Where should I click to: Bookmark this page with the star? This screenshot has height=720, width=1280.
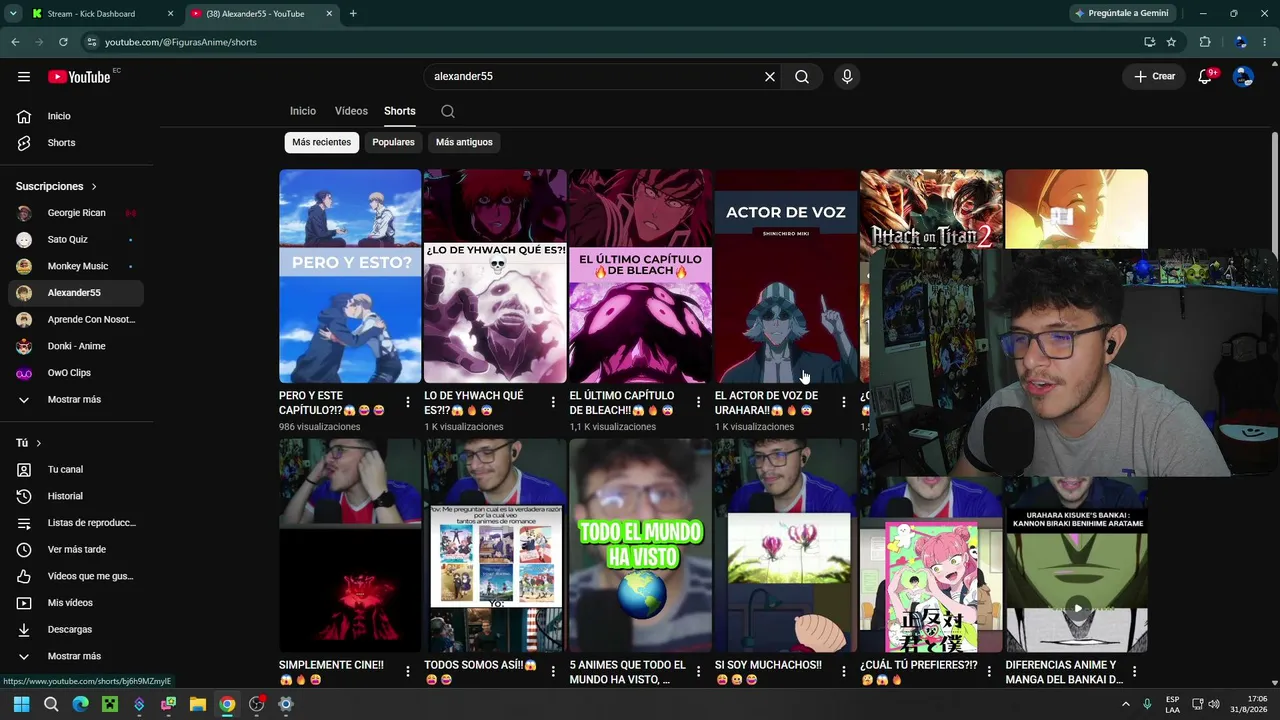click(1171, 42)
